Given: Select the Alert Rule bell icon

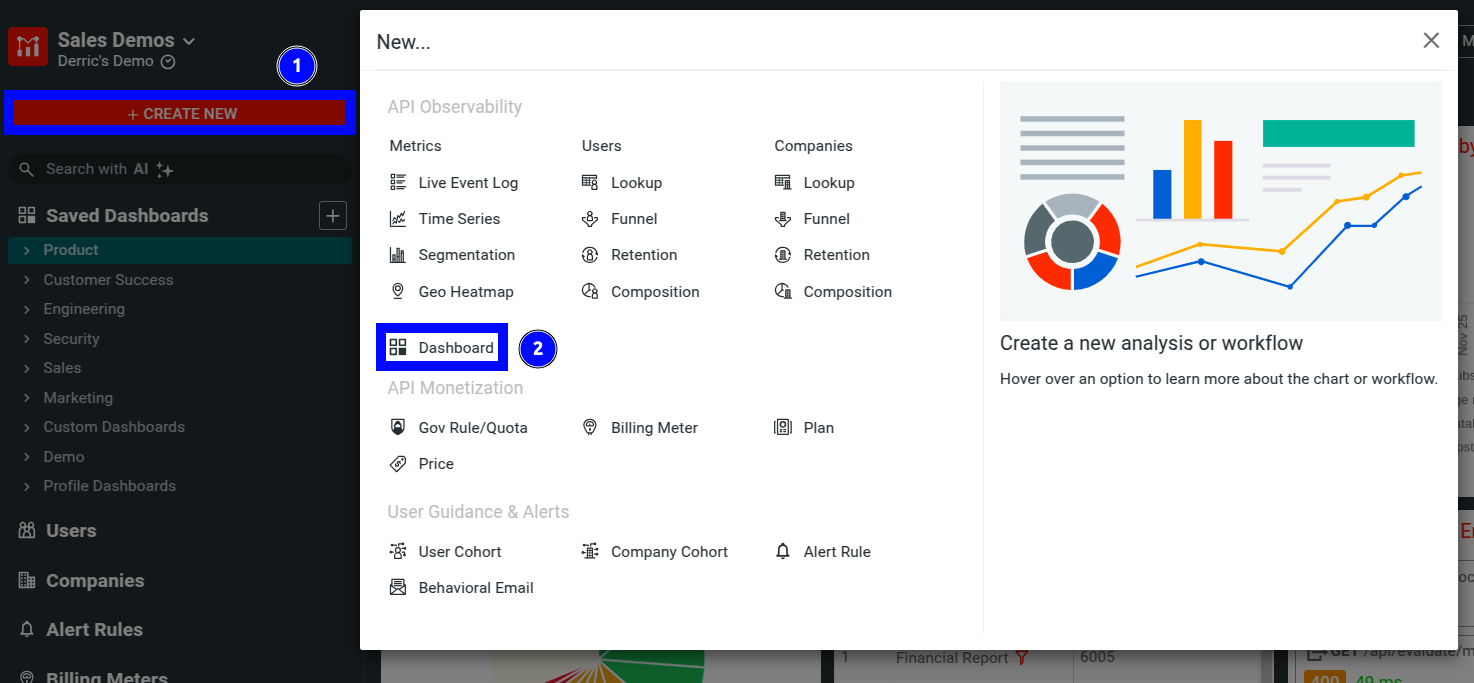Looking at the screenshot, I should click(783, 551).
